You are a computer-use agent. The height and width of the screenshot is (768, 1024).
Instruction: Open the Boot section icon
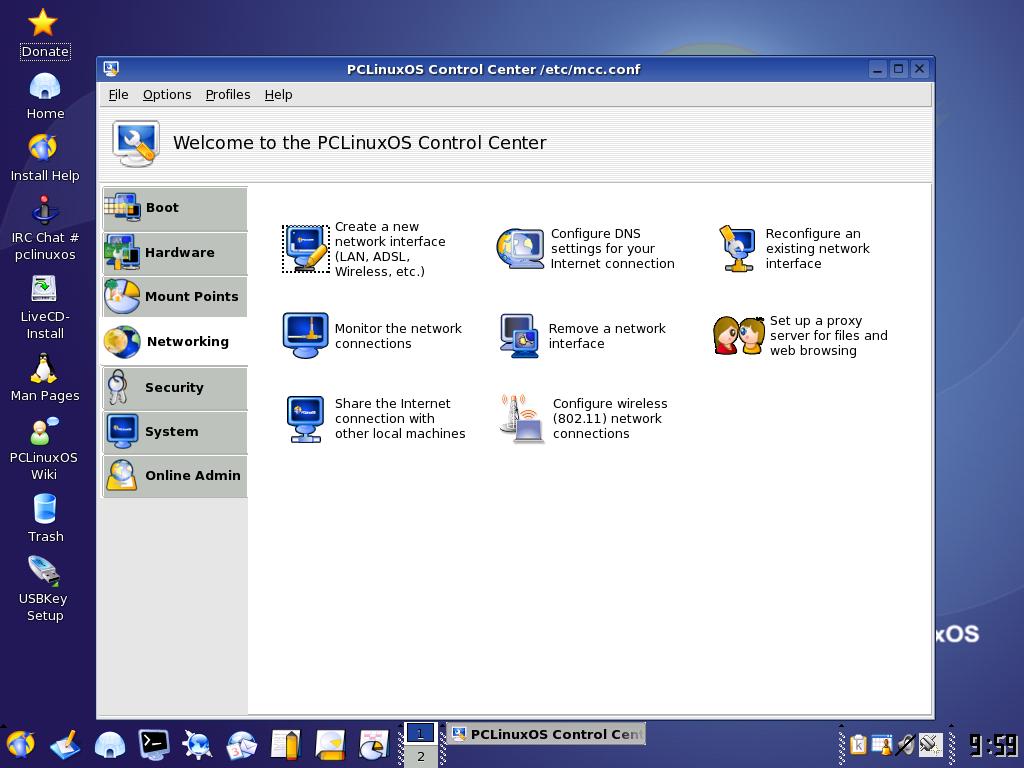122,207
